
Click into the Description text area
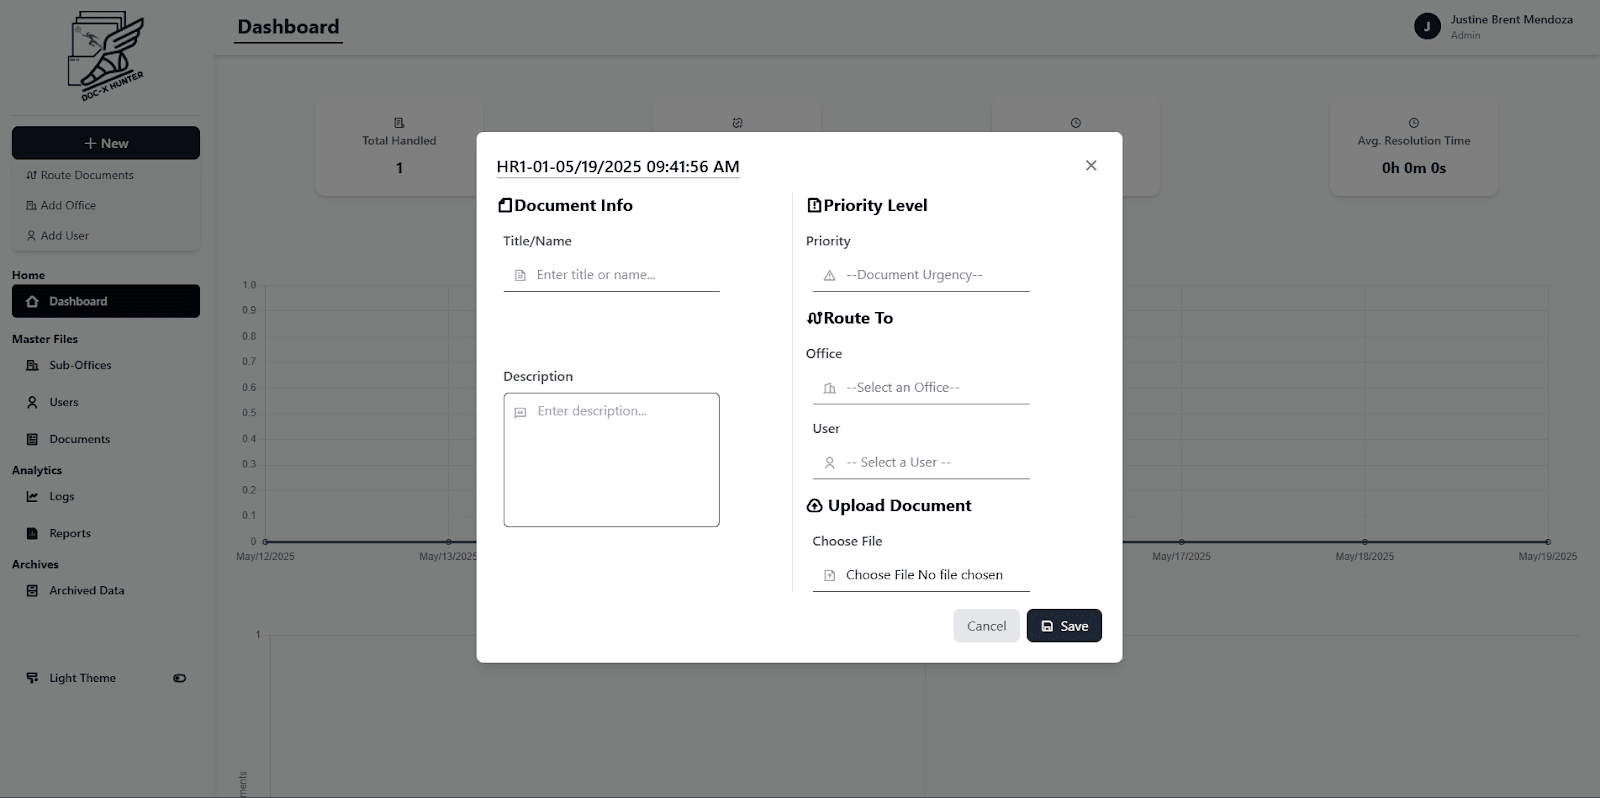point(611,460)
